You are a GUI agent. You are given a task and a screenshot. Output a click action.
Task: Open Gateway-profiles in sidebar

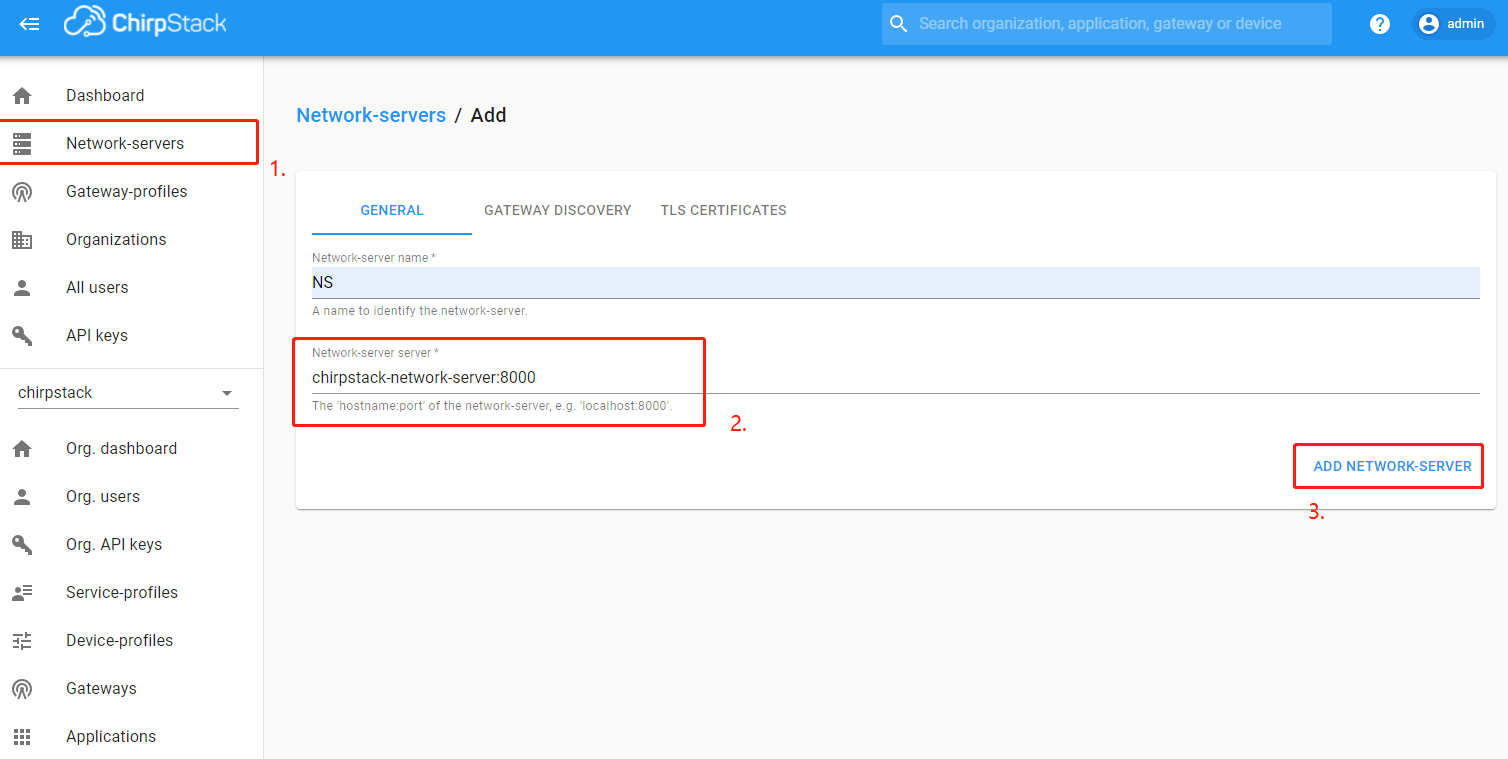(x=131, y=192)
